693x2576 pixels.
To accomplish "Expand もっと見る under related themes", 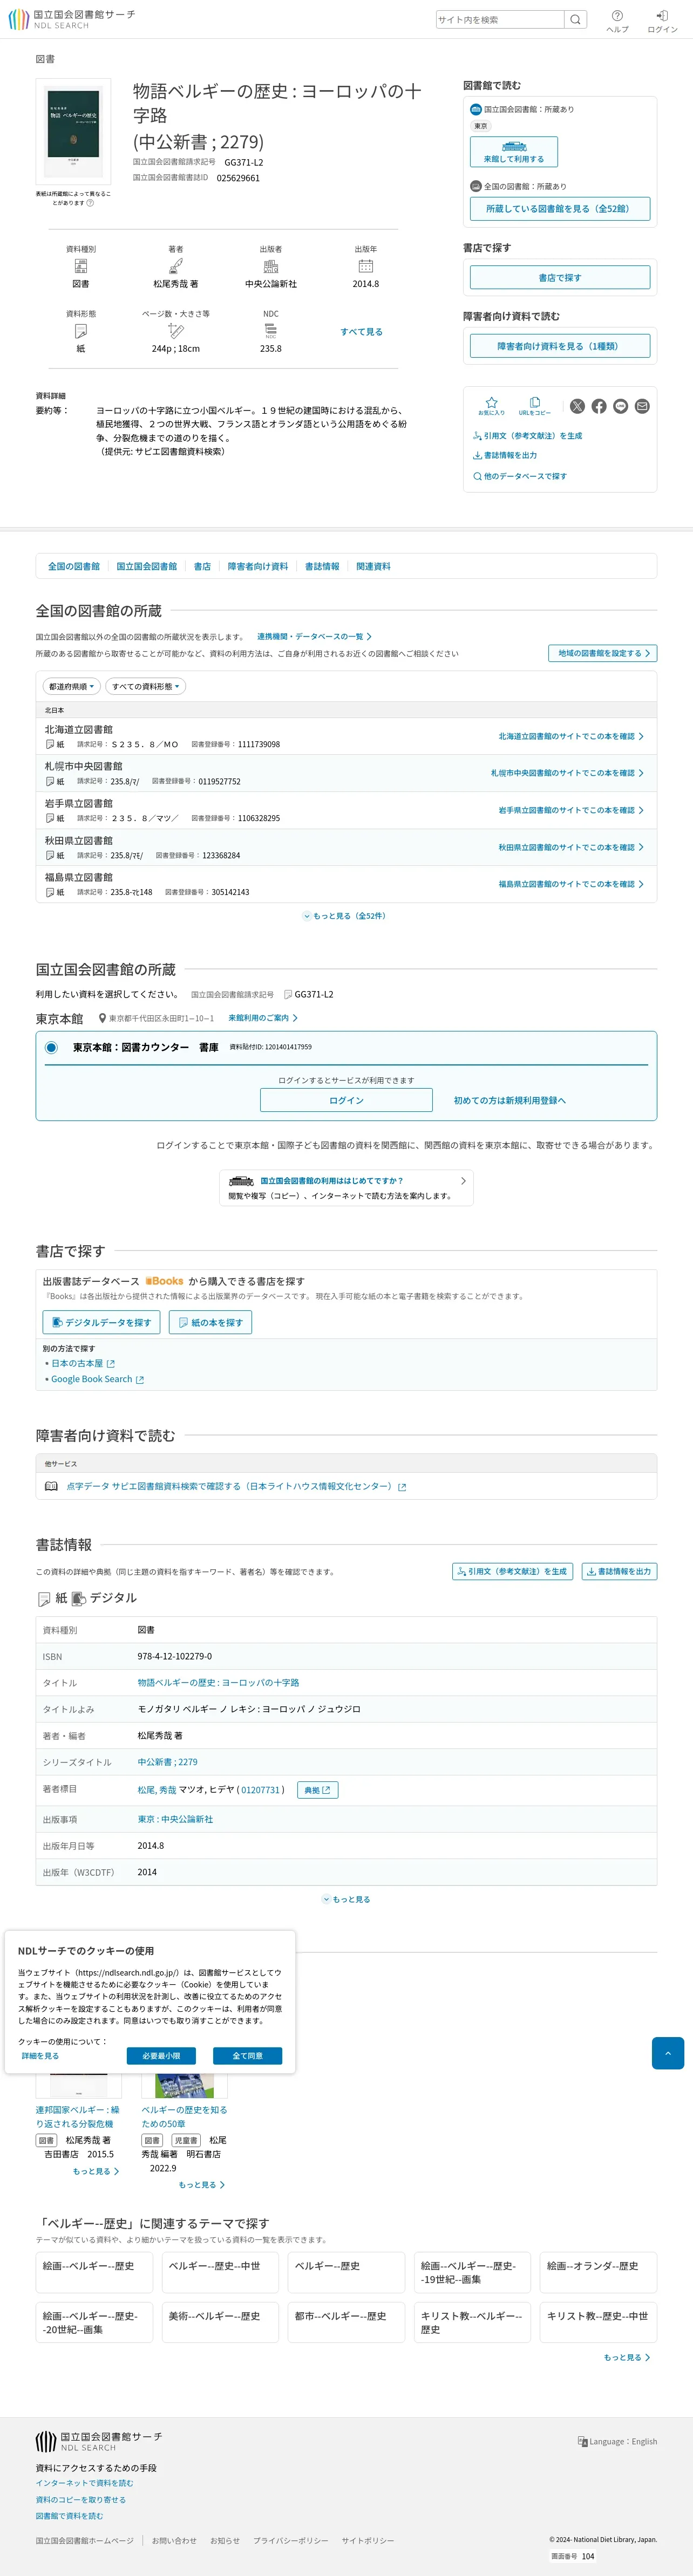I will [x=627, y=2357].
